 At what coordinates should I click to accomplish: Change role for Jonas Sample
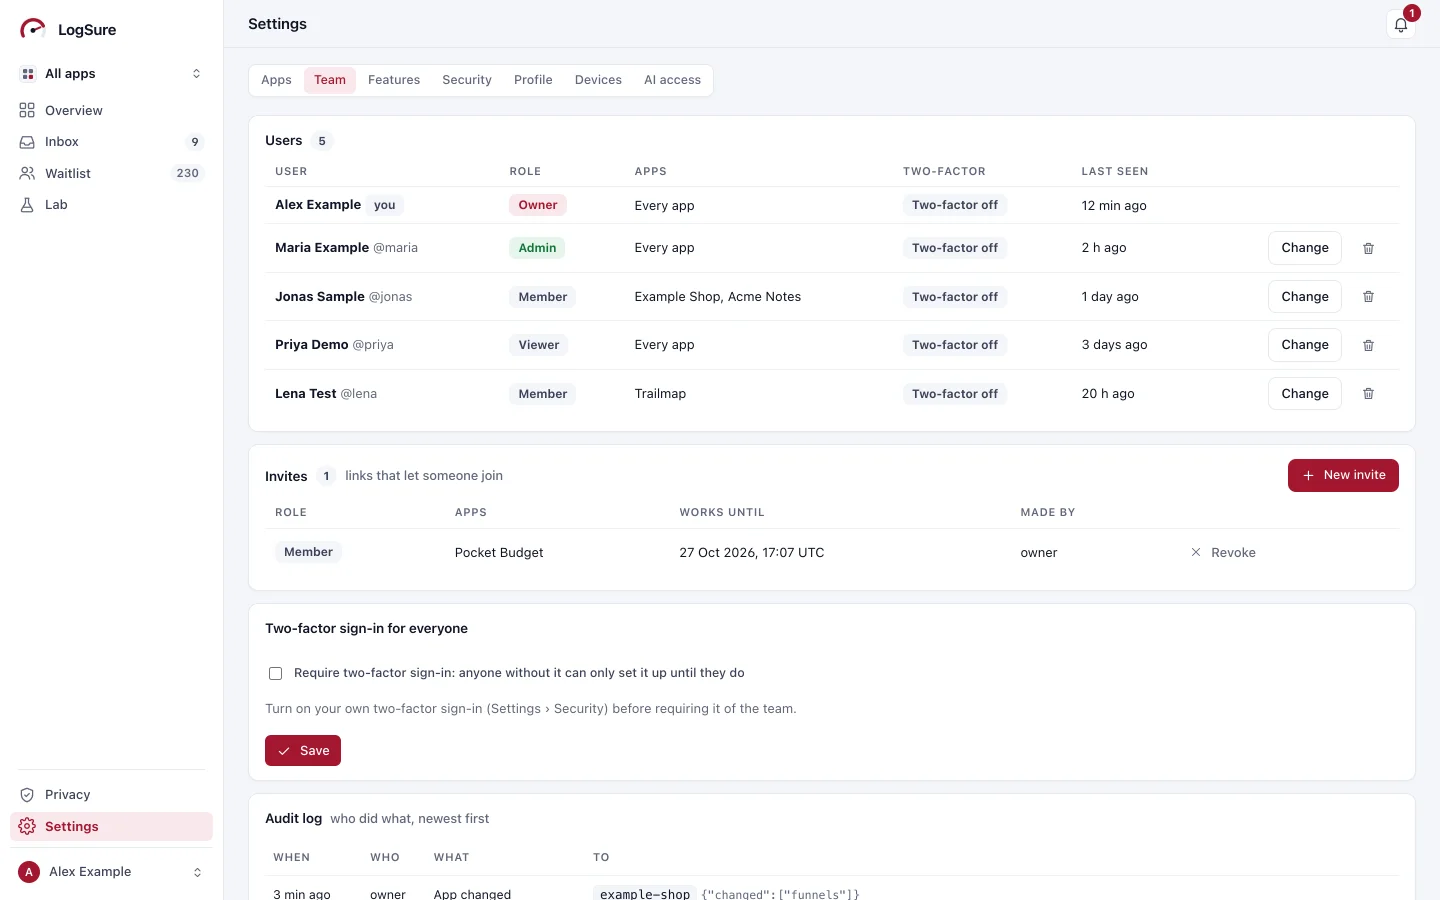tap(1305, 297)
